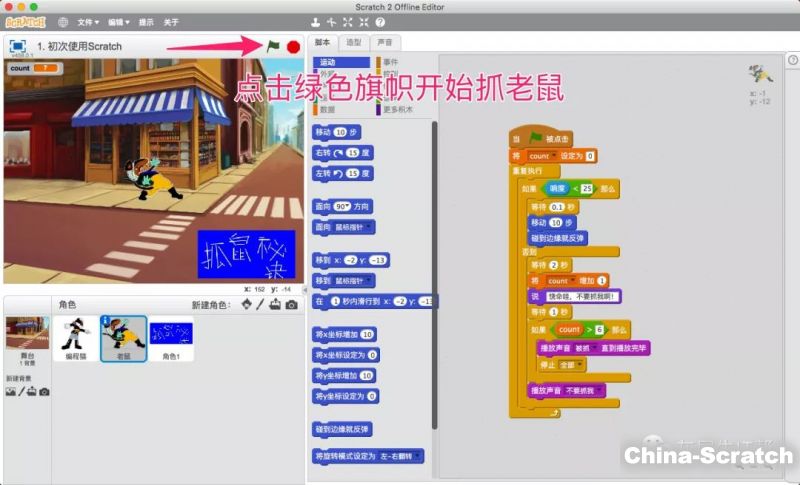Click the green flag to start

272,46
